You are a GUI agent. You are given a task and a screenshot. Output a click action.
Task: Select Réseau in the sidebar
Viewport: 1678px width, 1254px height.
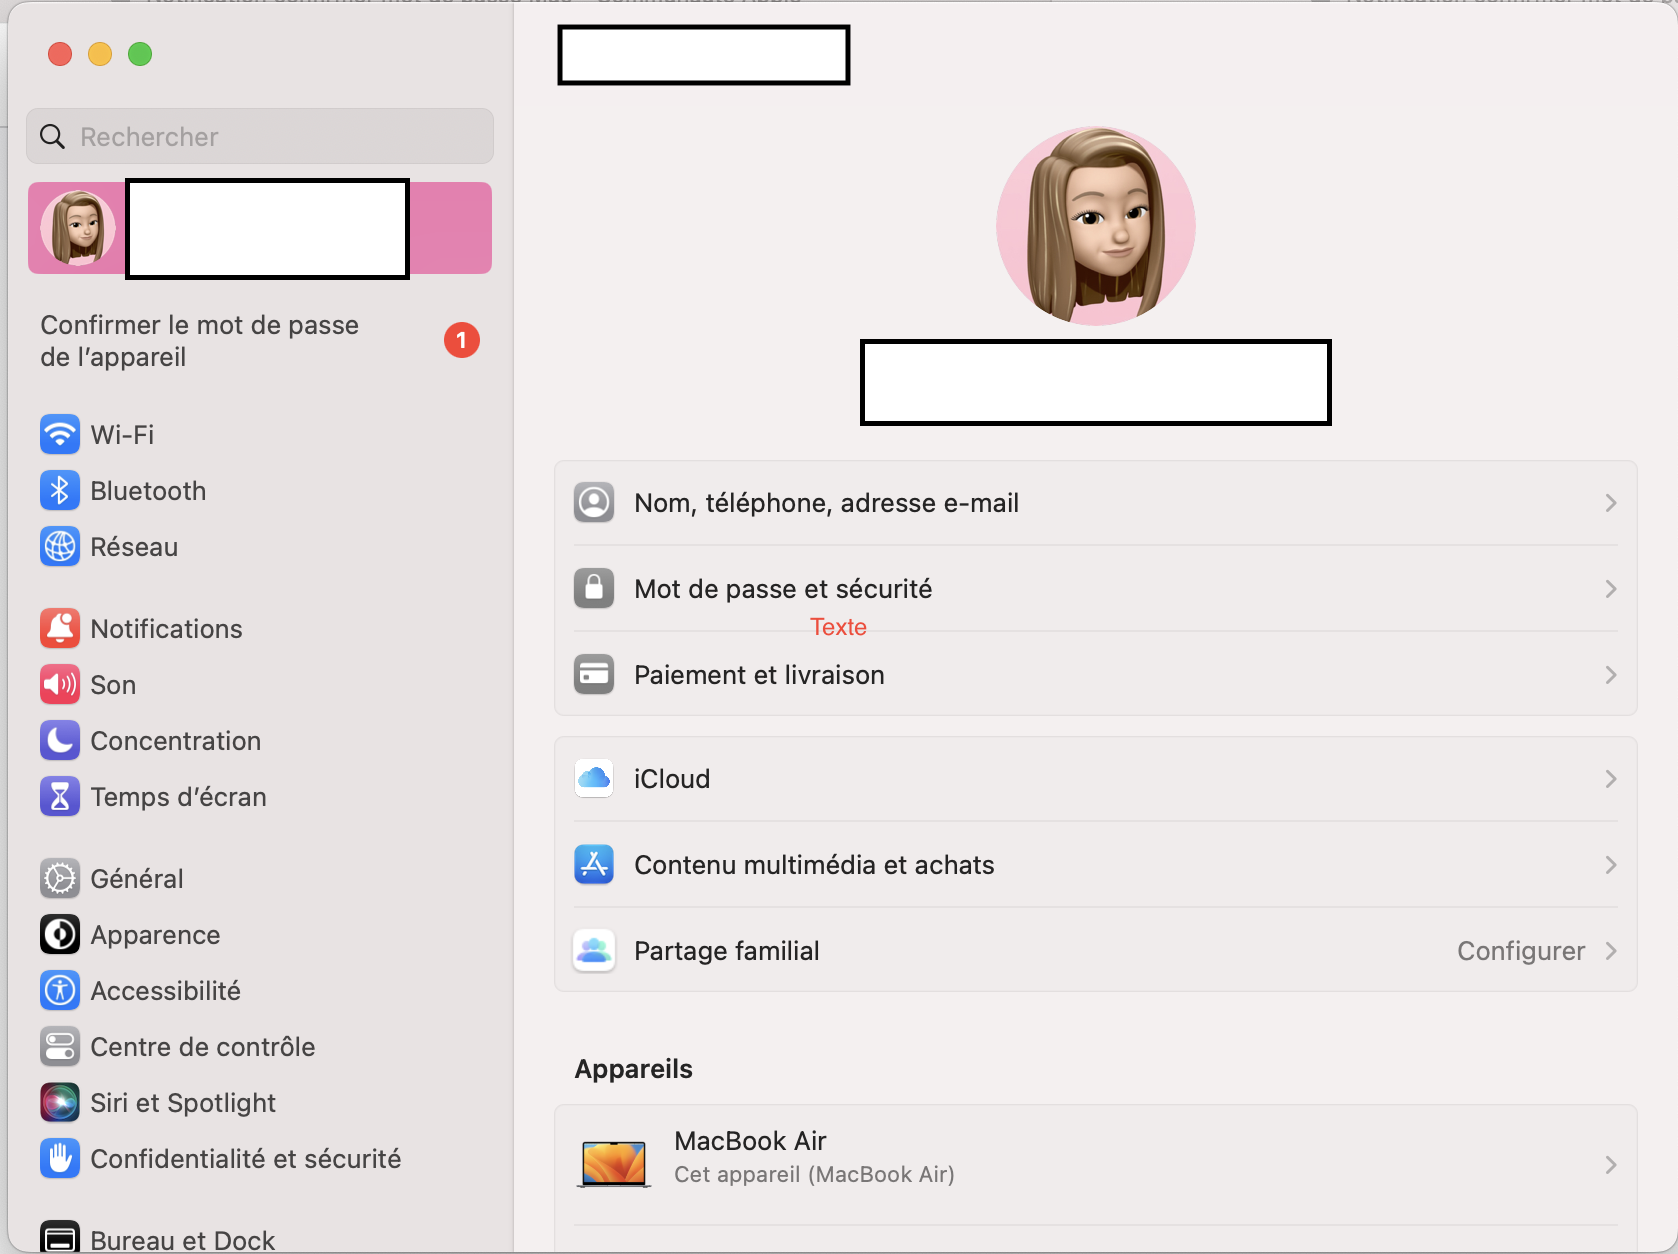260,546
